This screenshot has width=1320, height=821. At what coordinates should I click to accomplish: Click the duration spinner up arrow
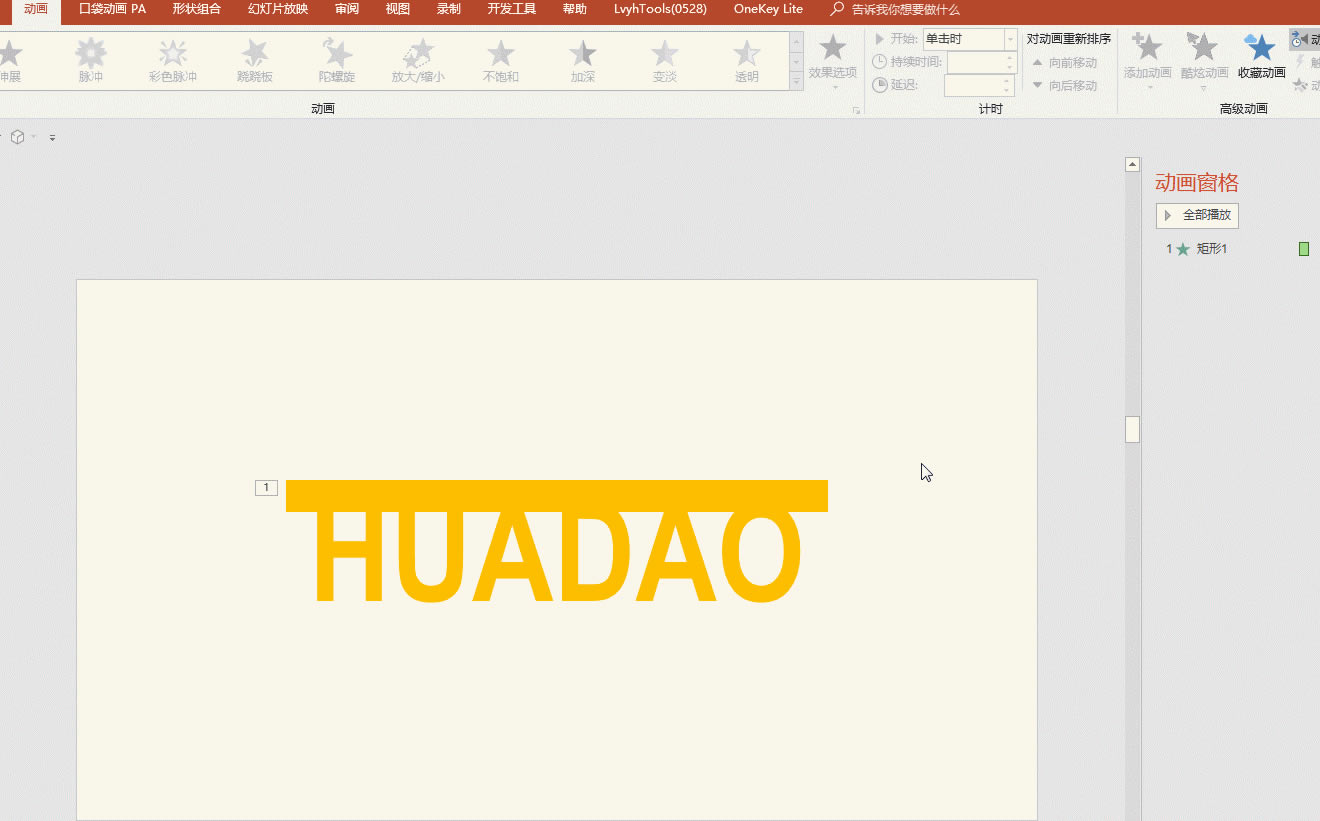tap(1009, 57)
